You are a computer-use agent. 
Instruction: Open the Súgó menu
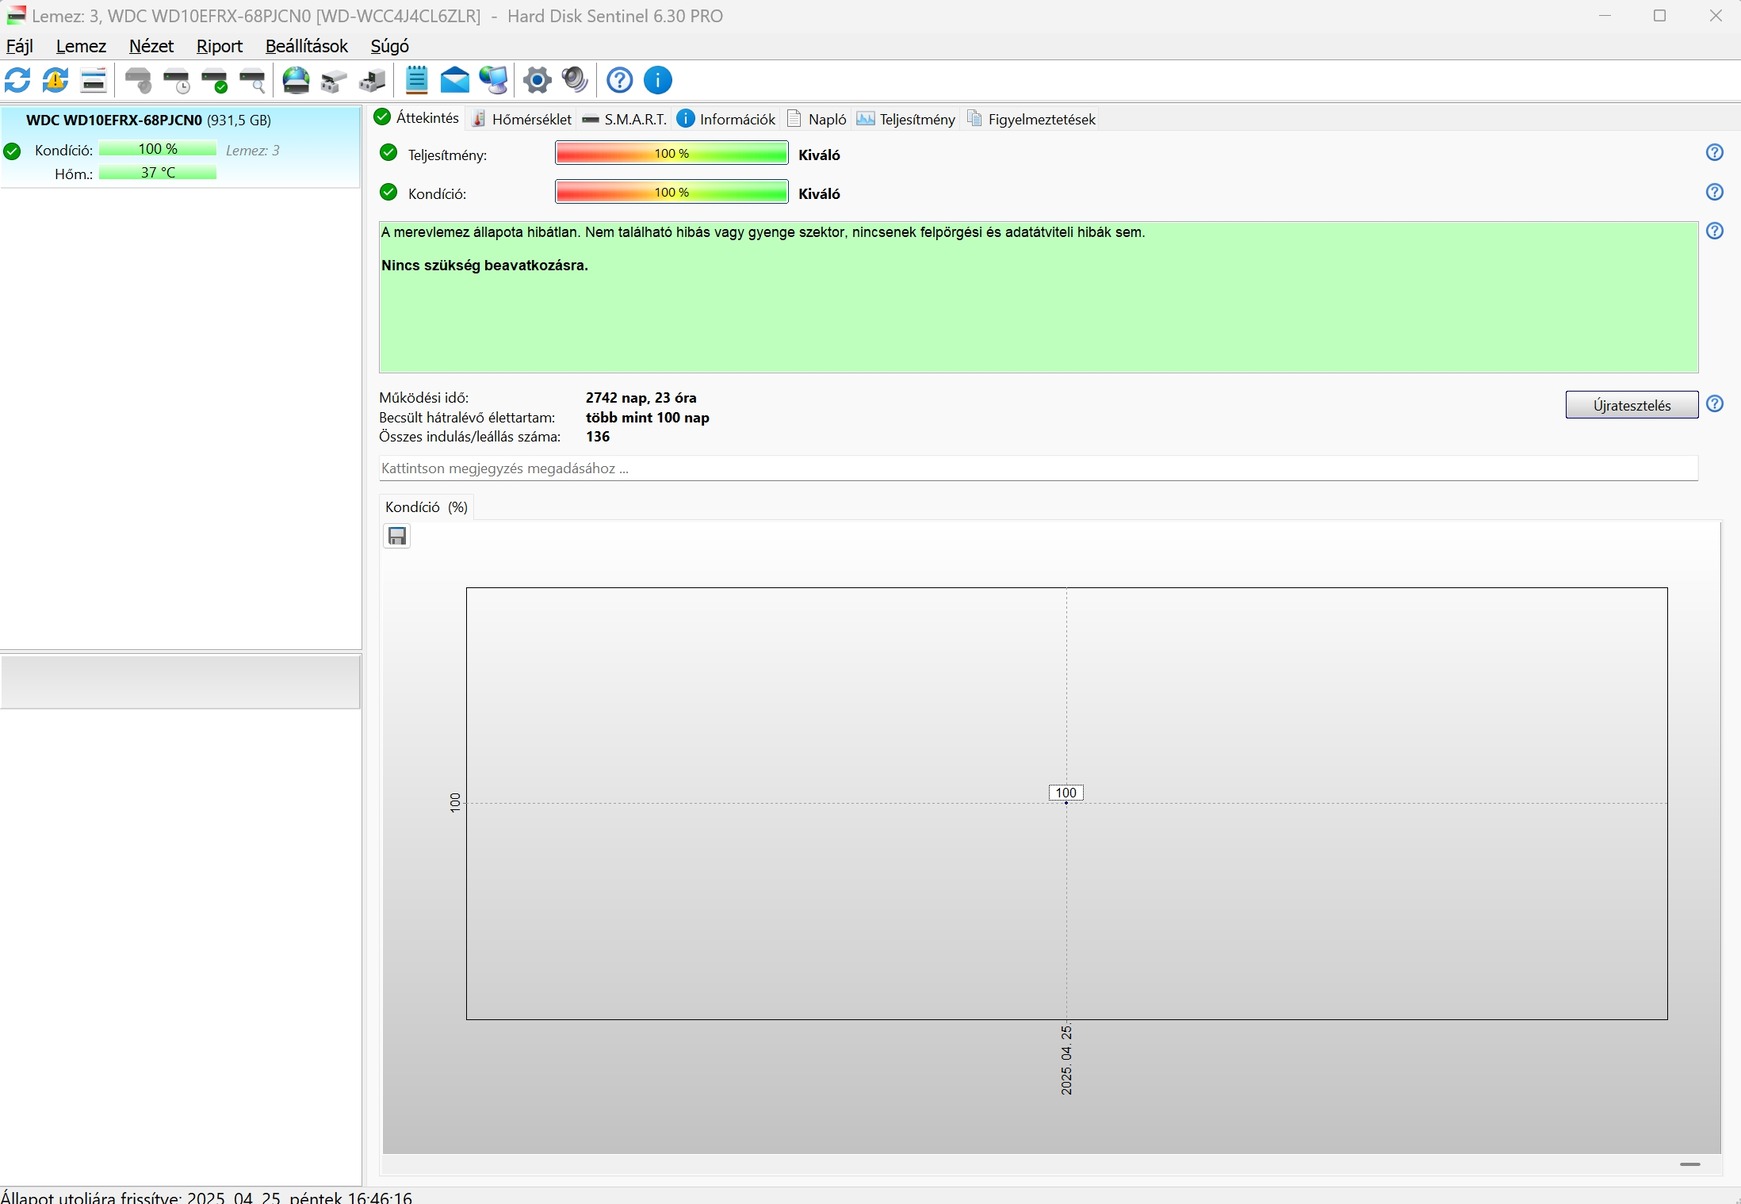389,46
